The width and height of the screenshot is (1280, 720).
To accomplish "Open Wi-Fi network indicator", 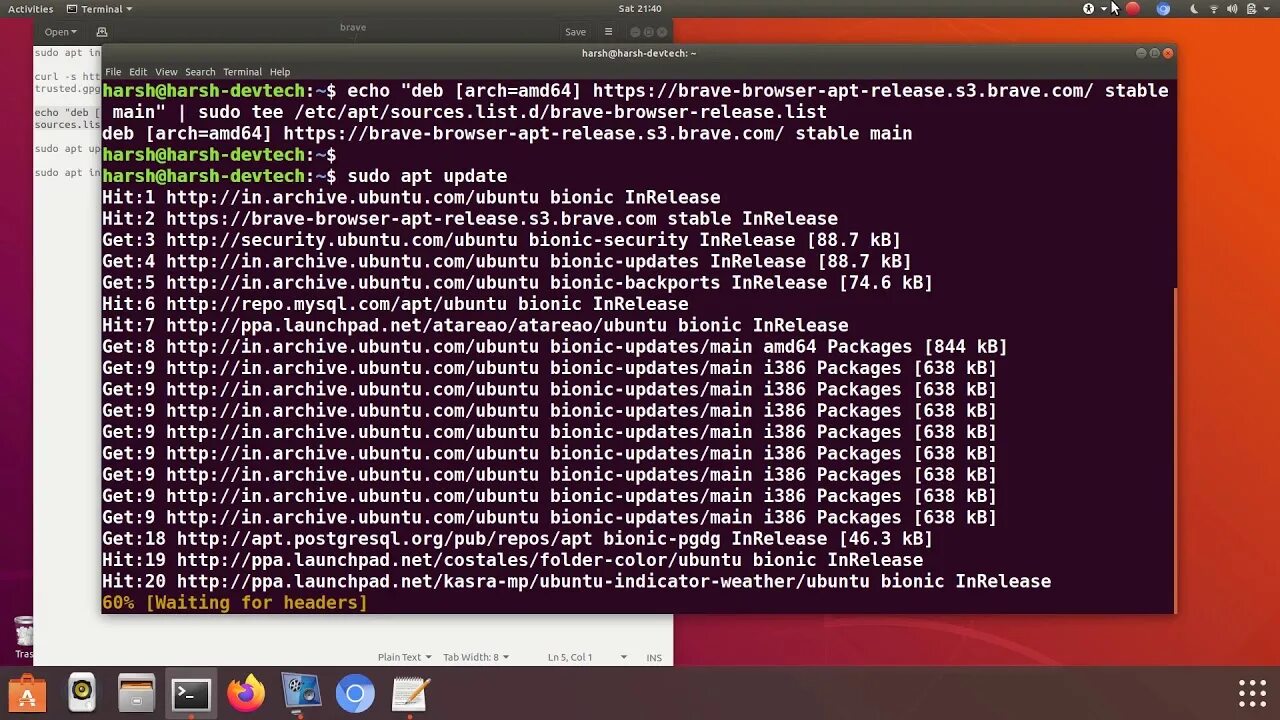I will [1214, 9].
